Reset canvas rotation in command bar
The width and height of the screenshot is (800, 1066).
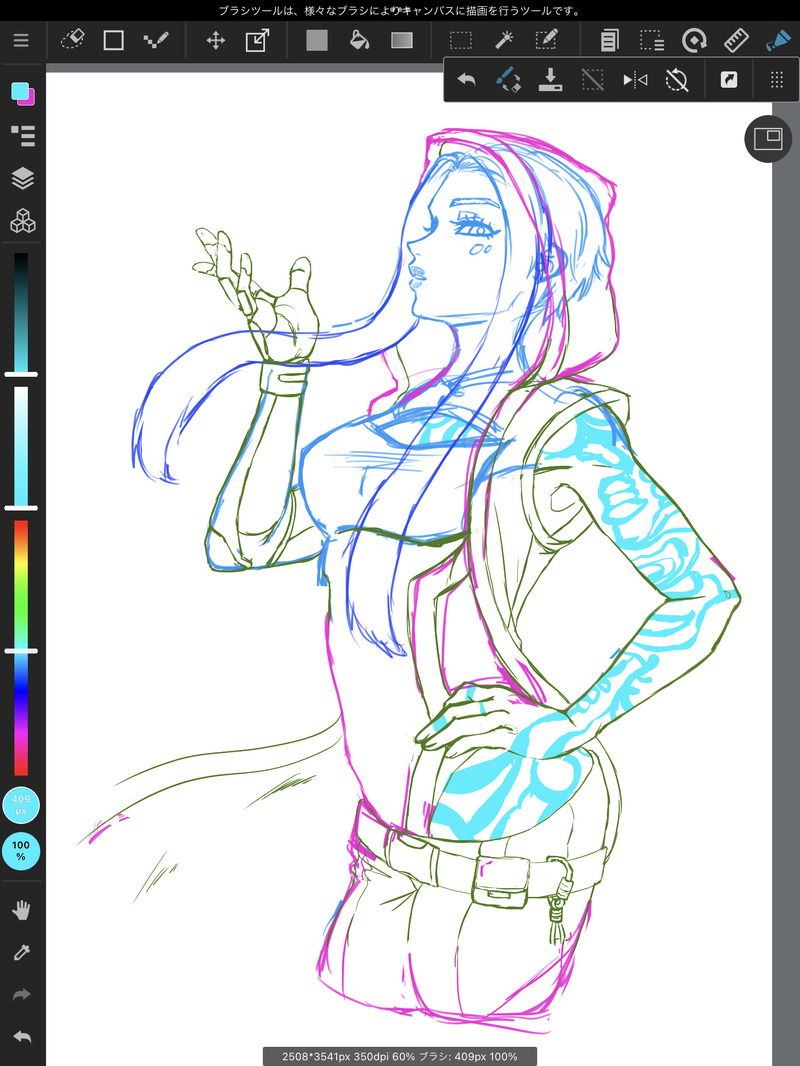[x=677, y=80]
